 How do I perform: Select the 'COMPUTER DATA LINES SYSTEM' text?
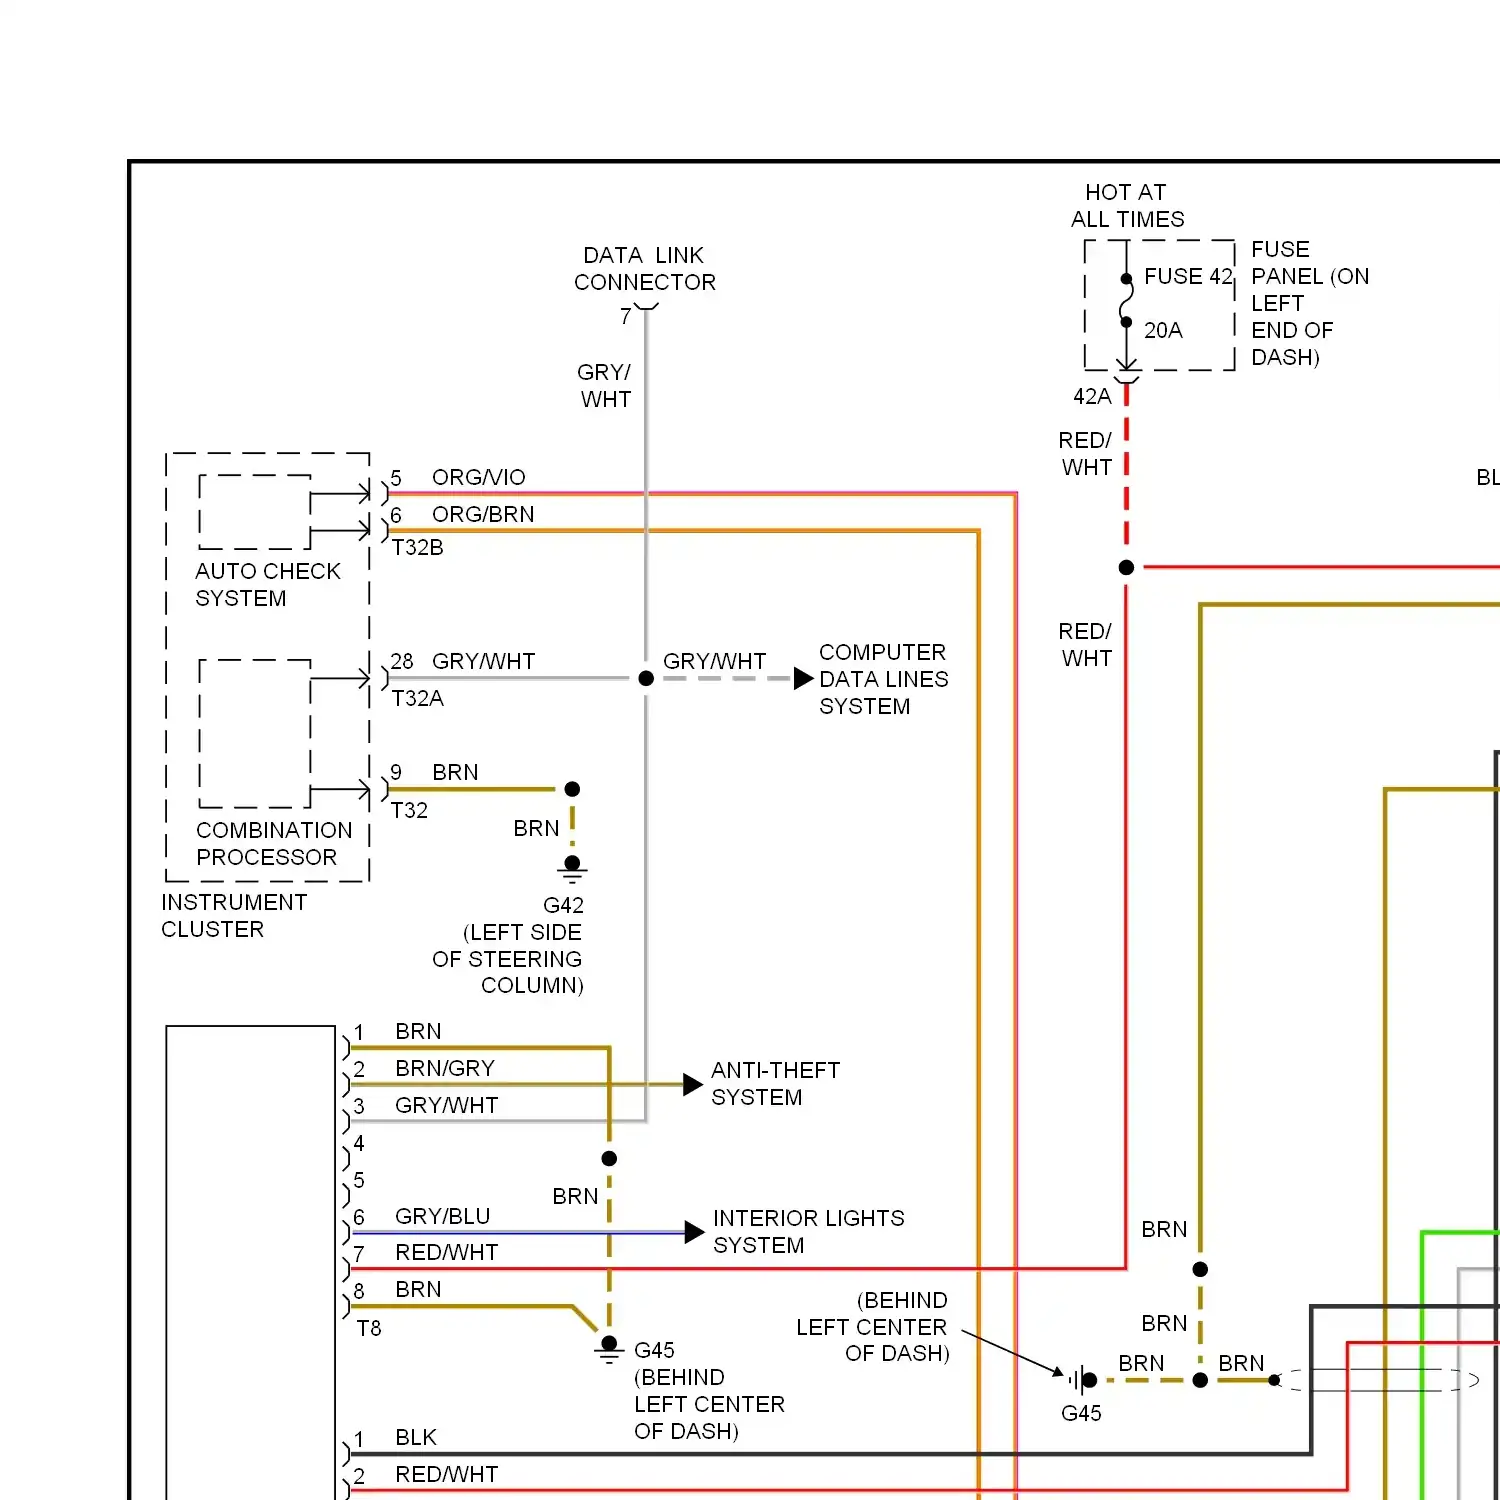coord(883,679)
